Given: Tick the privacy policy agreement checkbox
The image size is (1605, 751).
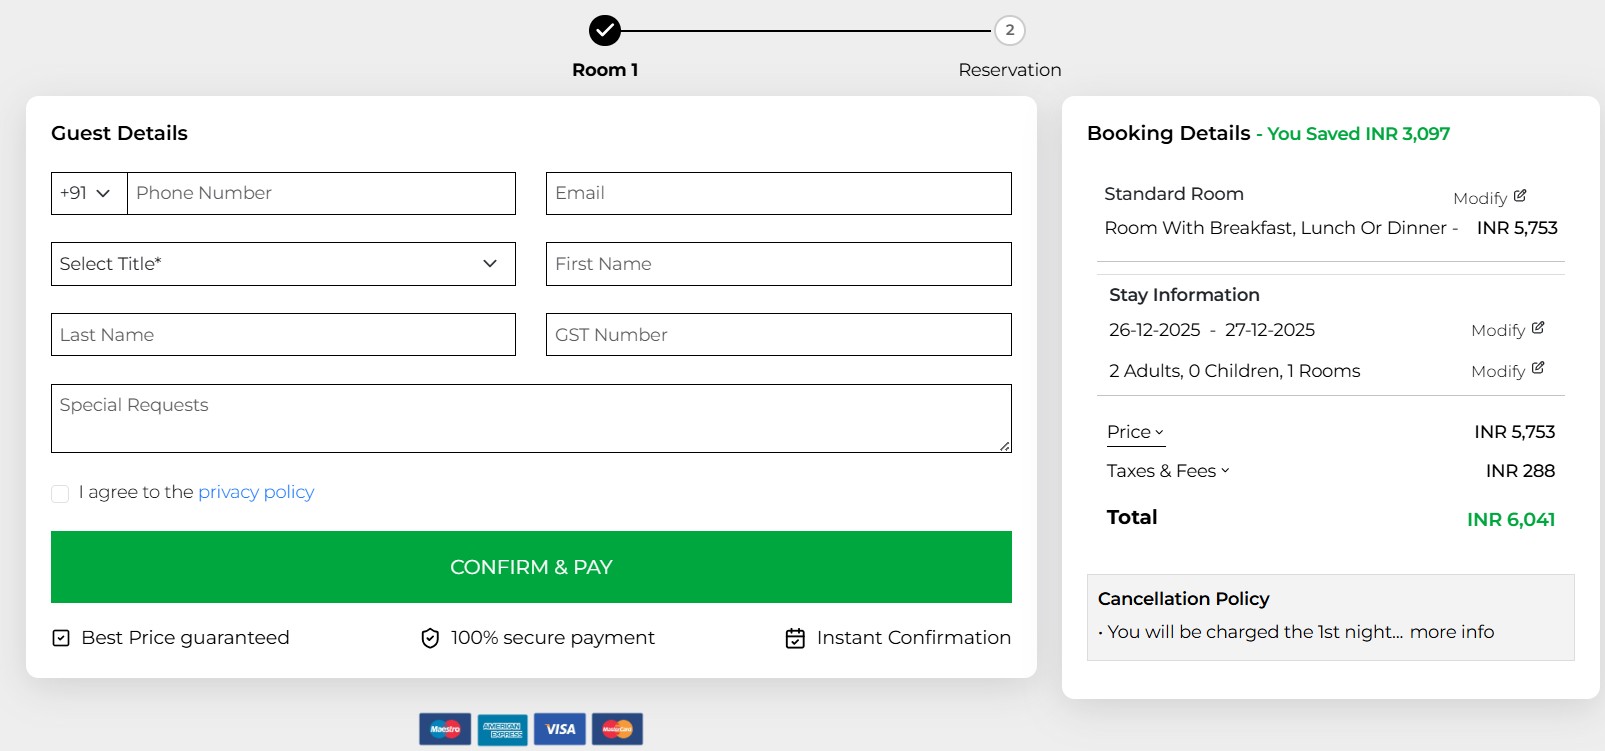Looking at the screenshot, I should 60,493.
